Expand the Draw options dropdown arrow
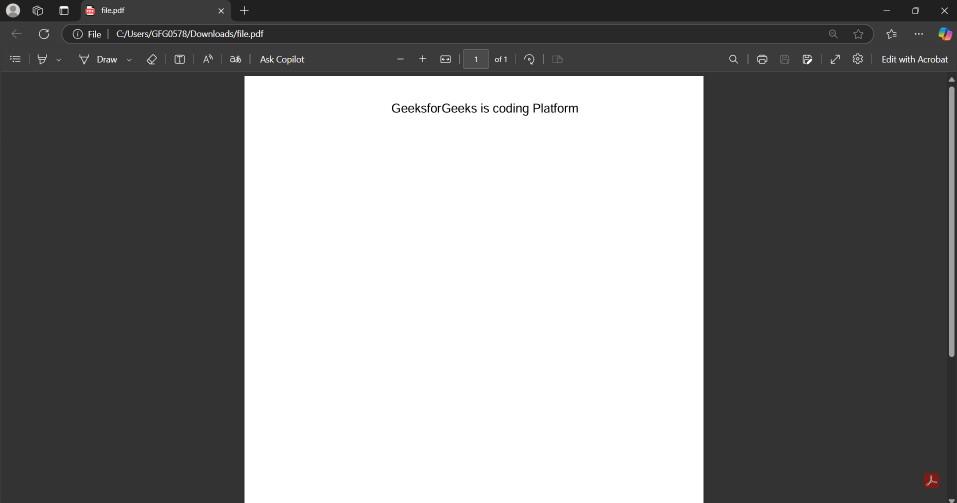 [x=129, y=60]
